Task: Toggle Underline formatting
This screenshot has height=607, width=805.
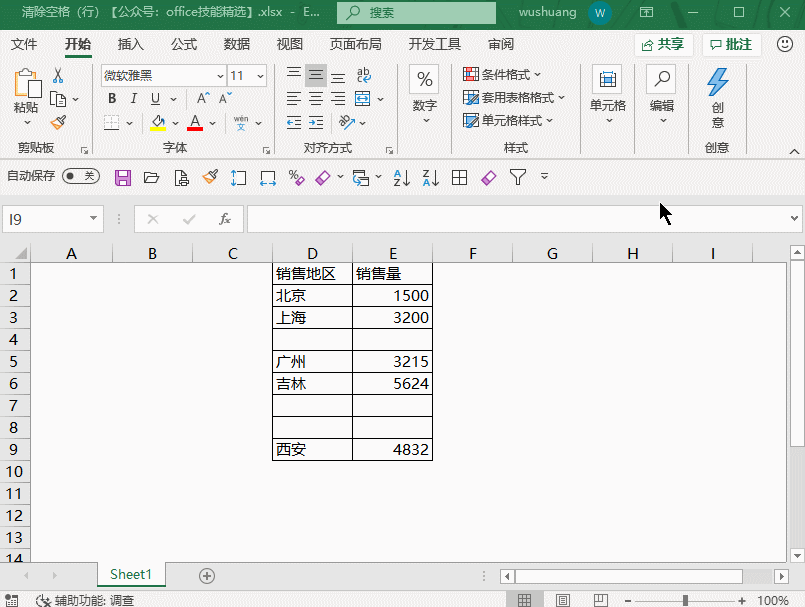Action: [x=156, y=99]
